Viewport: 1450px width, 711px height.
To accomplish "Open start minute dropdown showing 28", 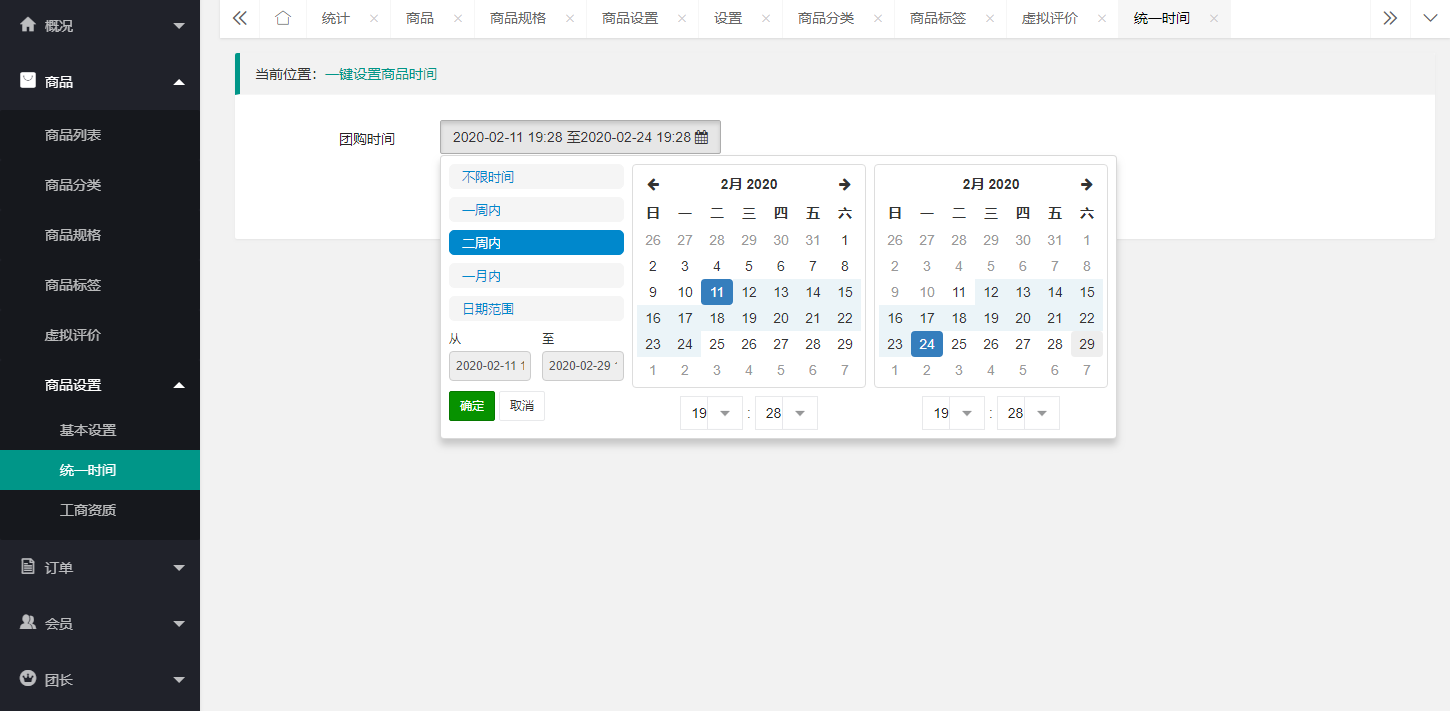I will click(x=786, y=413).
